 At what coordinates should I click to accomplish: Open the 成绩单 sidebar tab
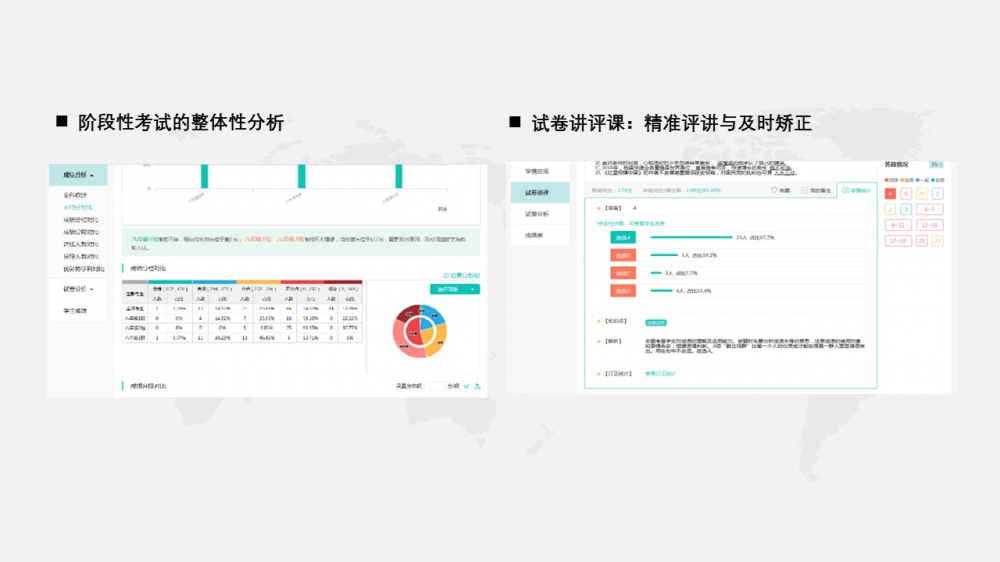pos(538,236)
